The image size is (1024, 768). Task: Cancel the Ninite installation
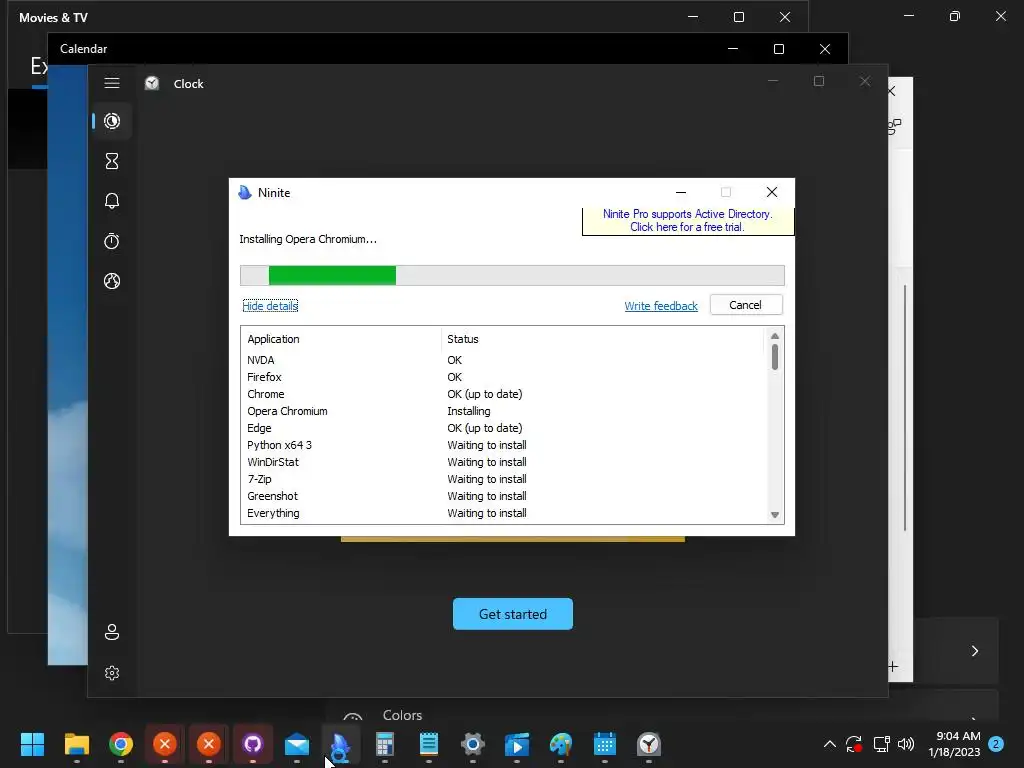746,305
